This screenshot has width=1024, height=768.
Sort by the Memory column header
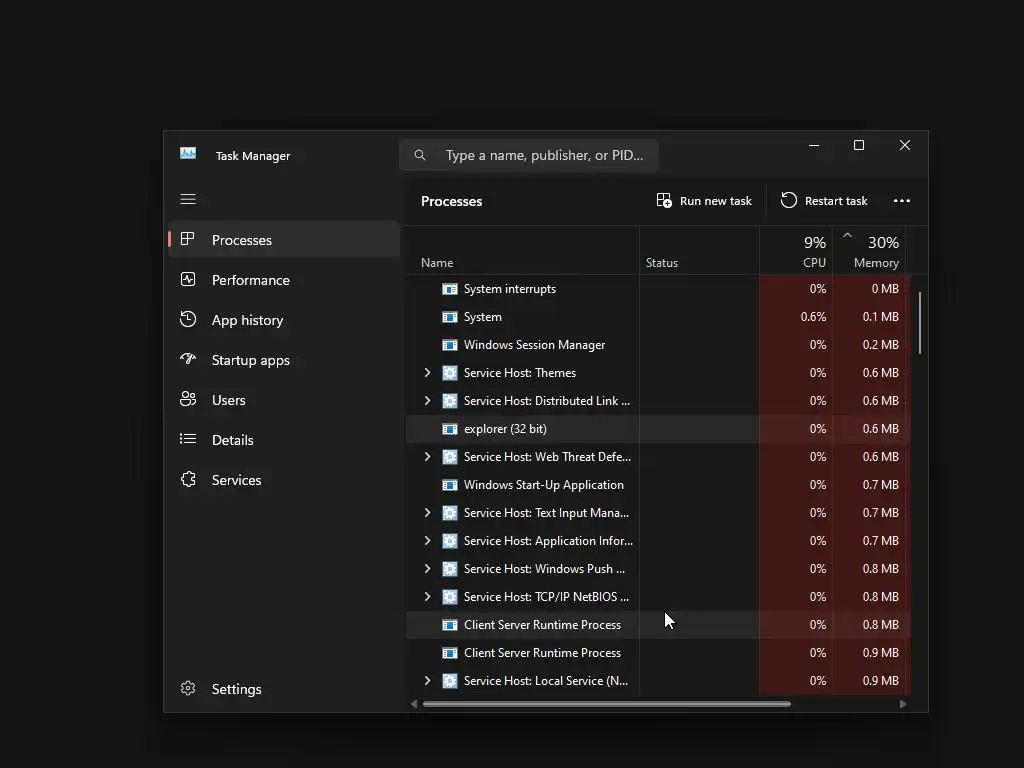(869, 250)
